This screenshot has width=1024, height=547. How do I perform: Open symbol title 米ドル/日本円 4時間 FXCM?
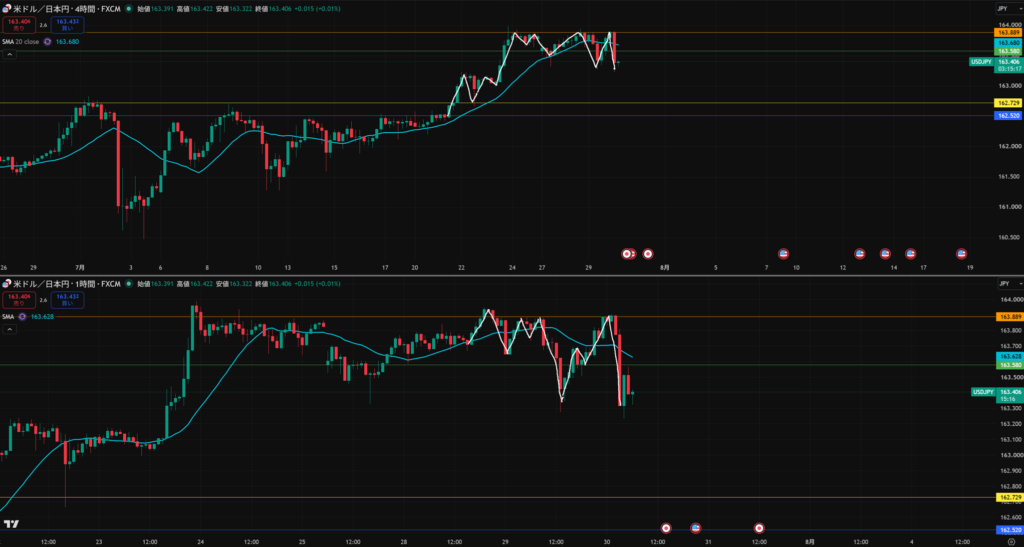coord(67,9)
